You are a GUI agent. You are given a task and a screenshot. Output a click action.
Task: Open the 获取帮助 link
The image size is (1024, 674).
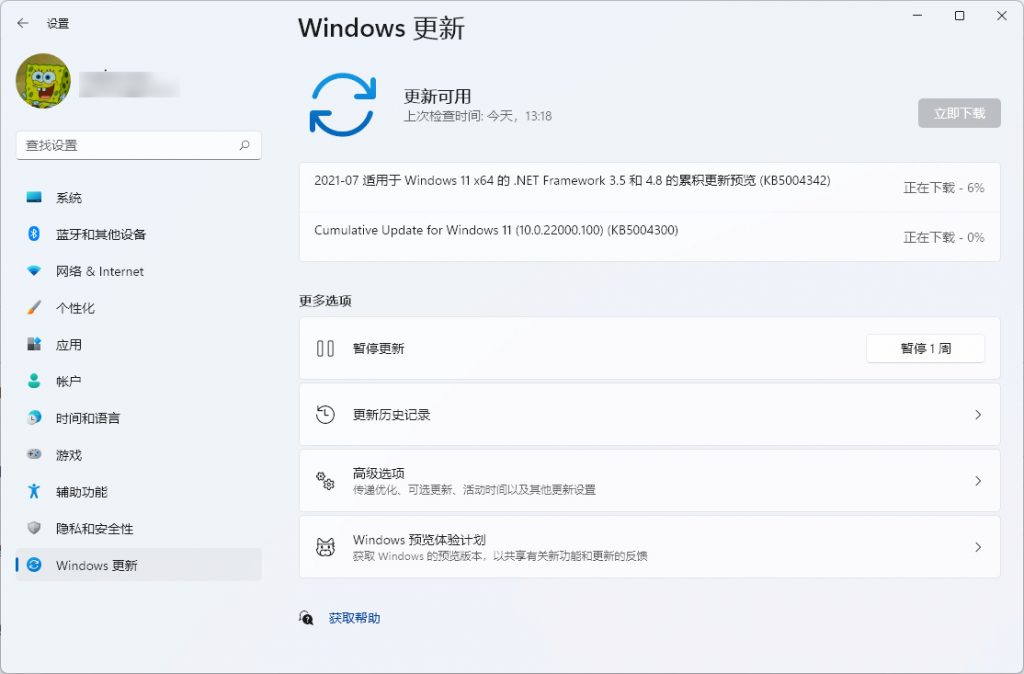pyautogui.click(x=354, y=618)
